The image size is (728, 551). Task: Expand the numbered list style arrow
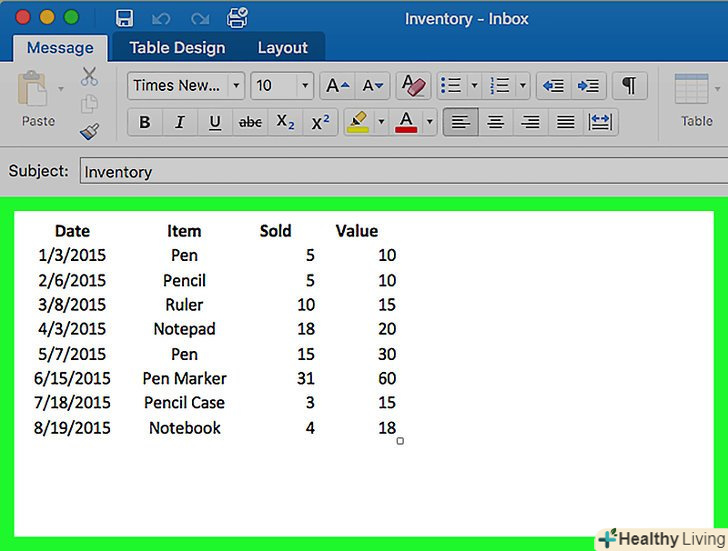pos(522,86)
